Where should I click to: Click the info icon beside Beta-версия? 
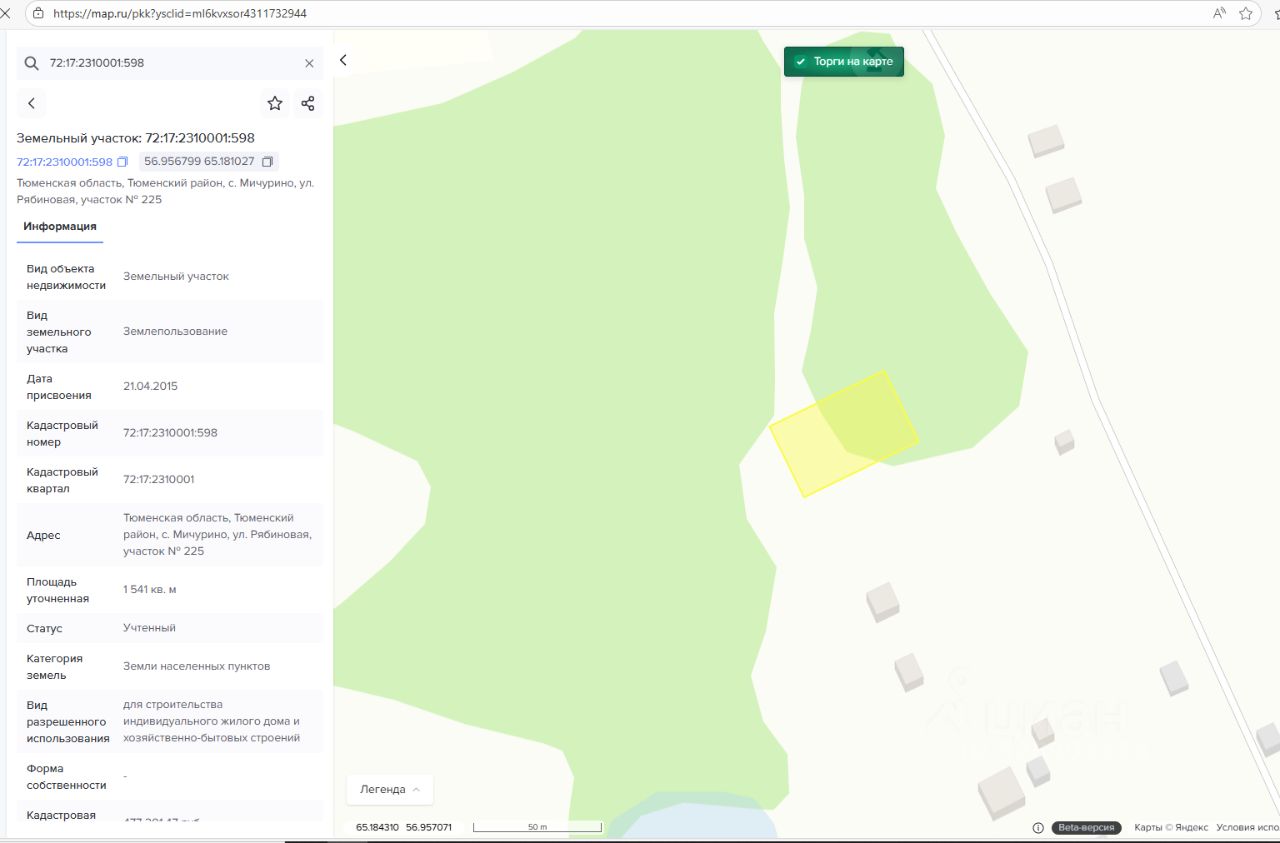click(1038, 828)
